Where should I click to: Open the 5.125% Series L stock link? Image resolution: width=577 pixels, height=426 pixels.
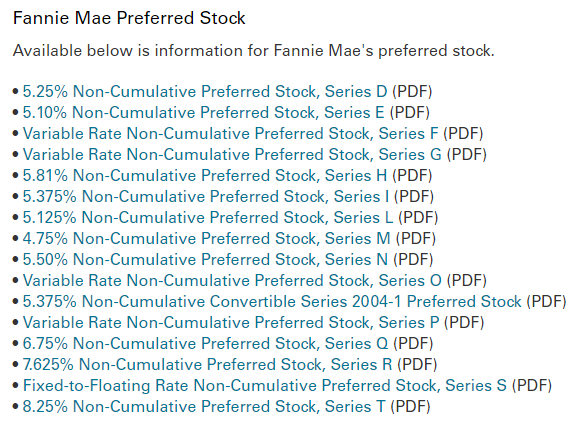tap(208, 217)
